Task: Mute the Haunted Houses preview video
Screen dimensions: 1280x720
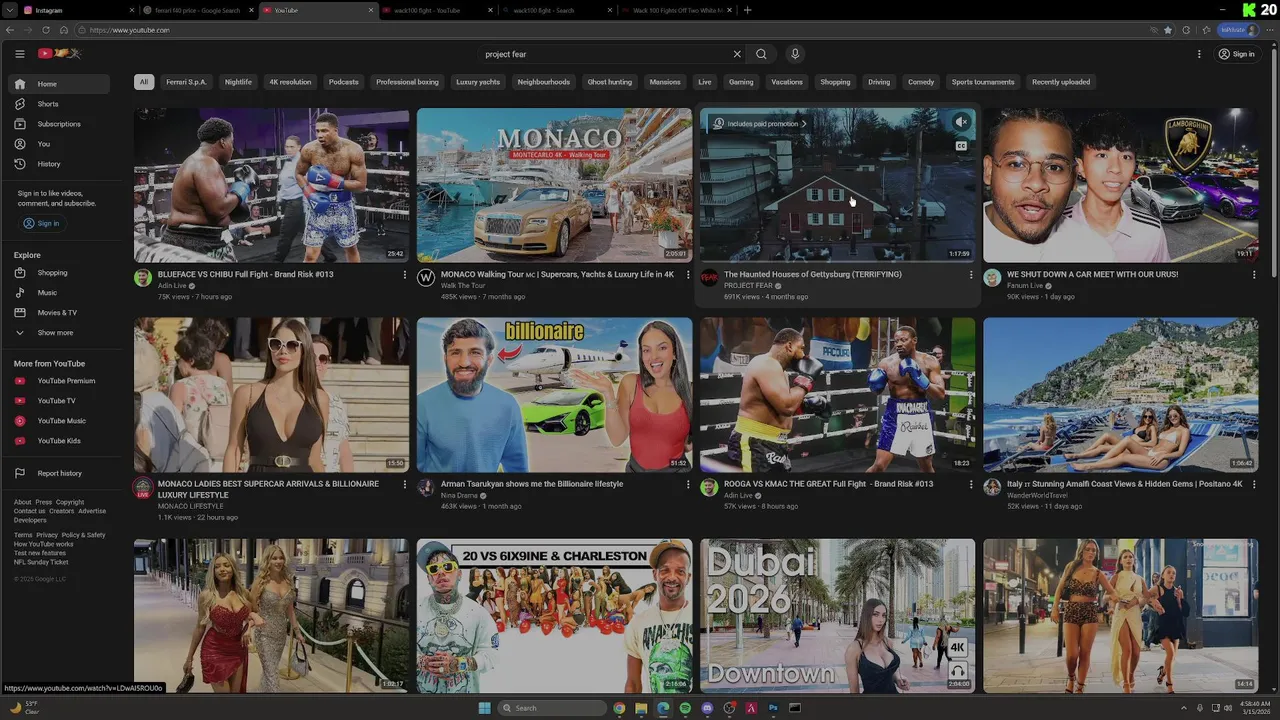Action: coord(961,122)
